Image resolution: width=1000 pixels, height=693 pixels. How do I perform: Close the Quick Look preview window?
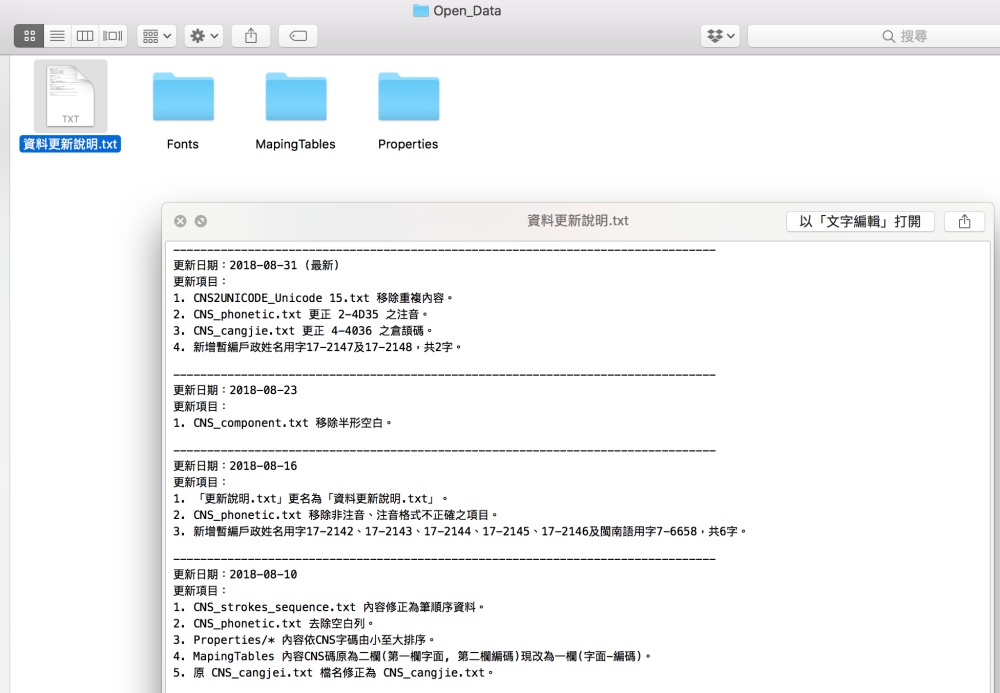(x=180, y=221)
